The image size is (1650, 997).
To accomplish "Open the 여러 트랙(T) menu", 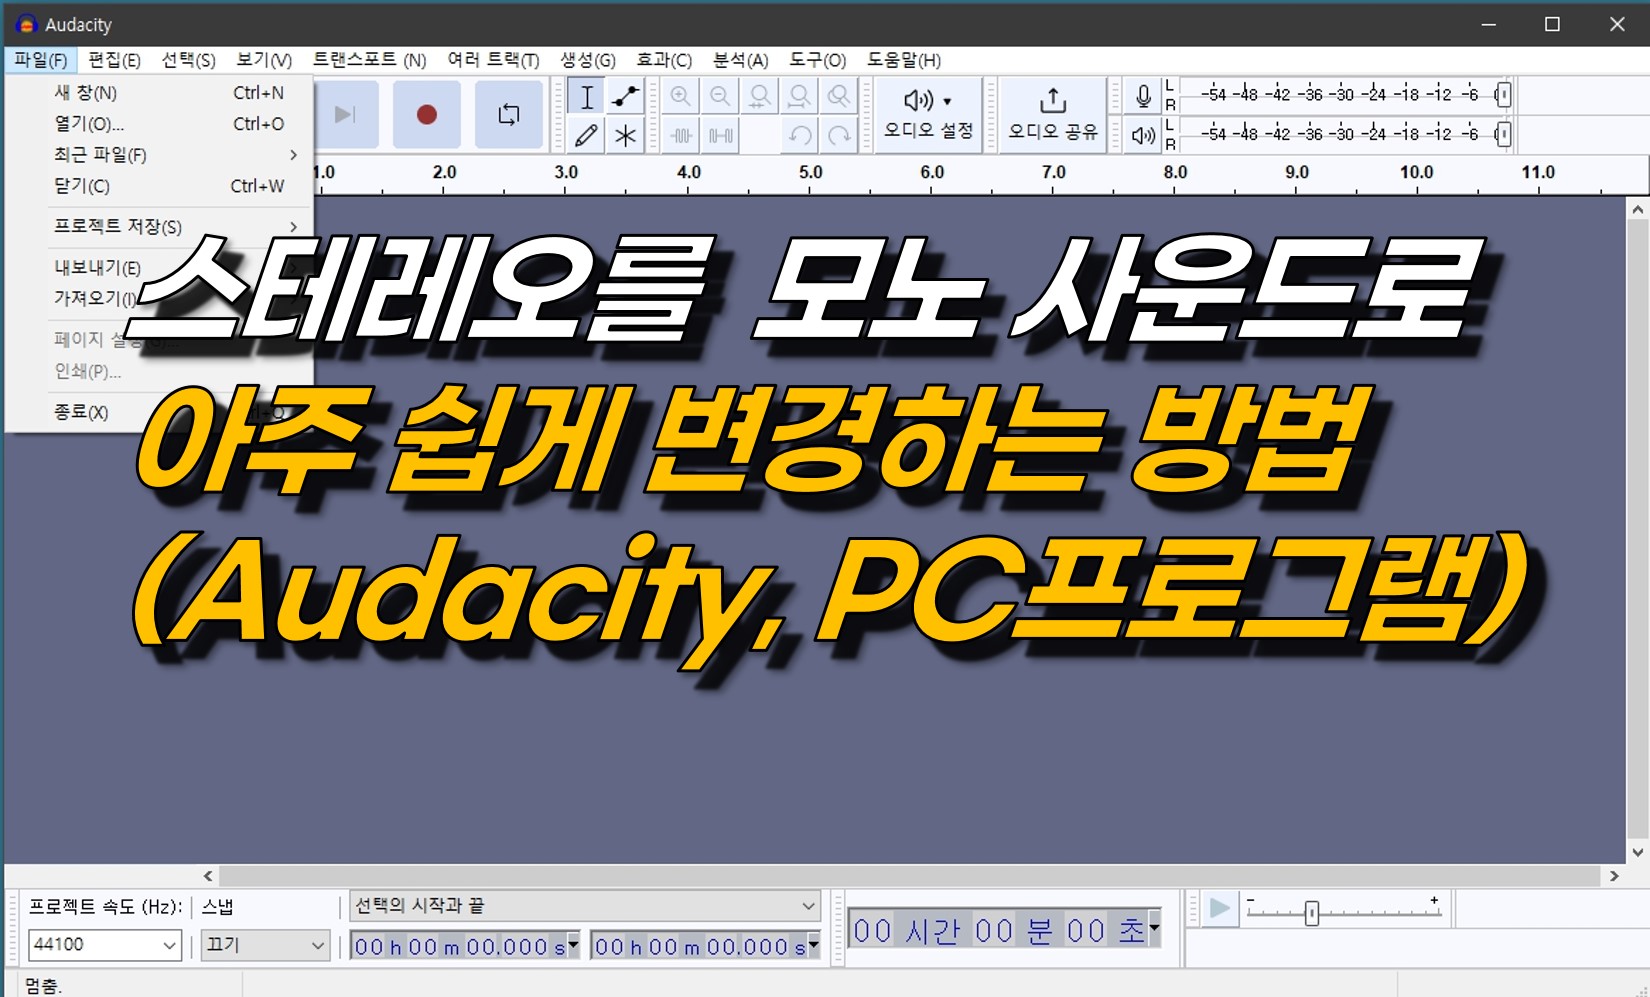I will 493,60.
